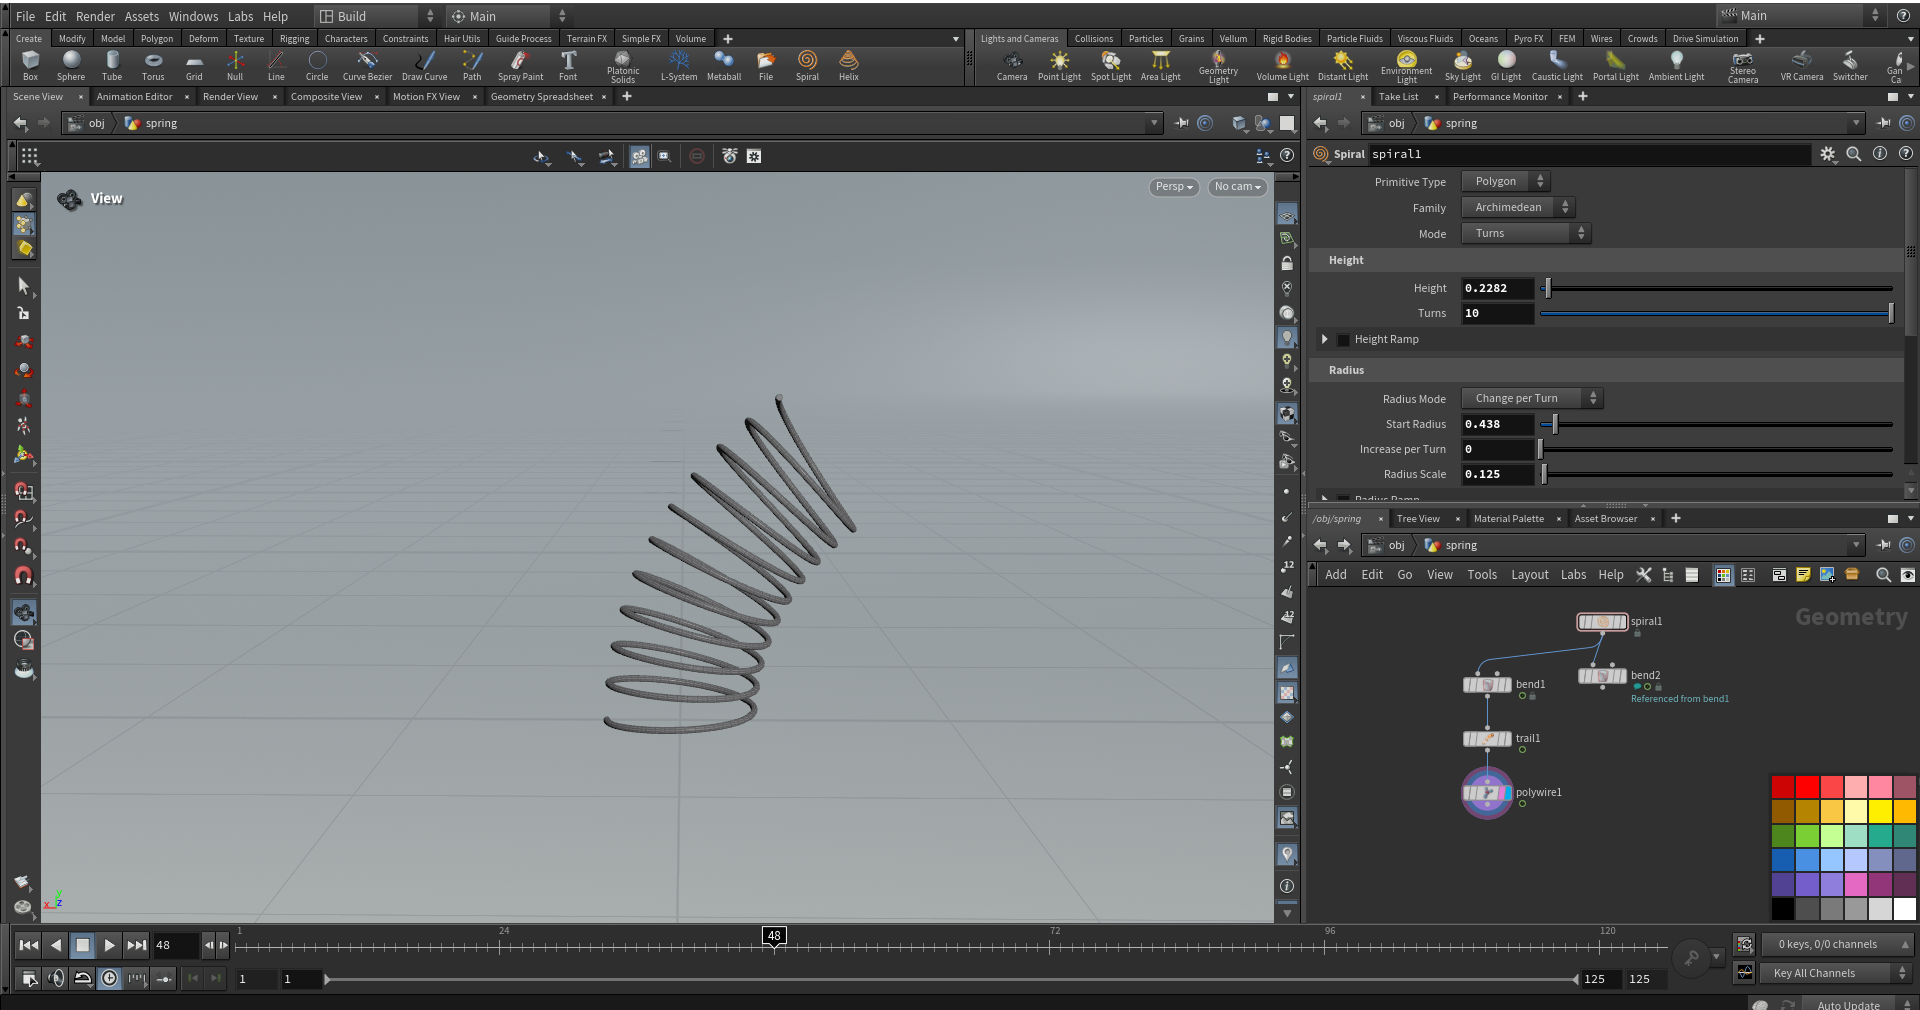
Task: Toggle the viewport lock icon
Action: pyautogui.click(x=1287, y=264)
